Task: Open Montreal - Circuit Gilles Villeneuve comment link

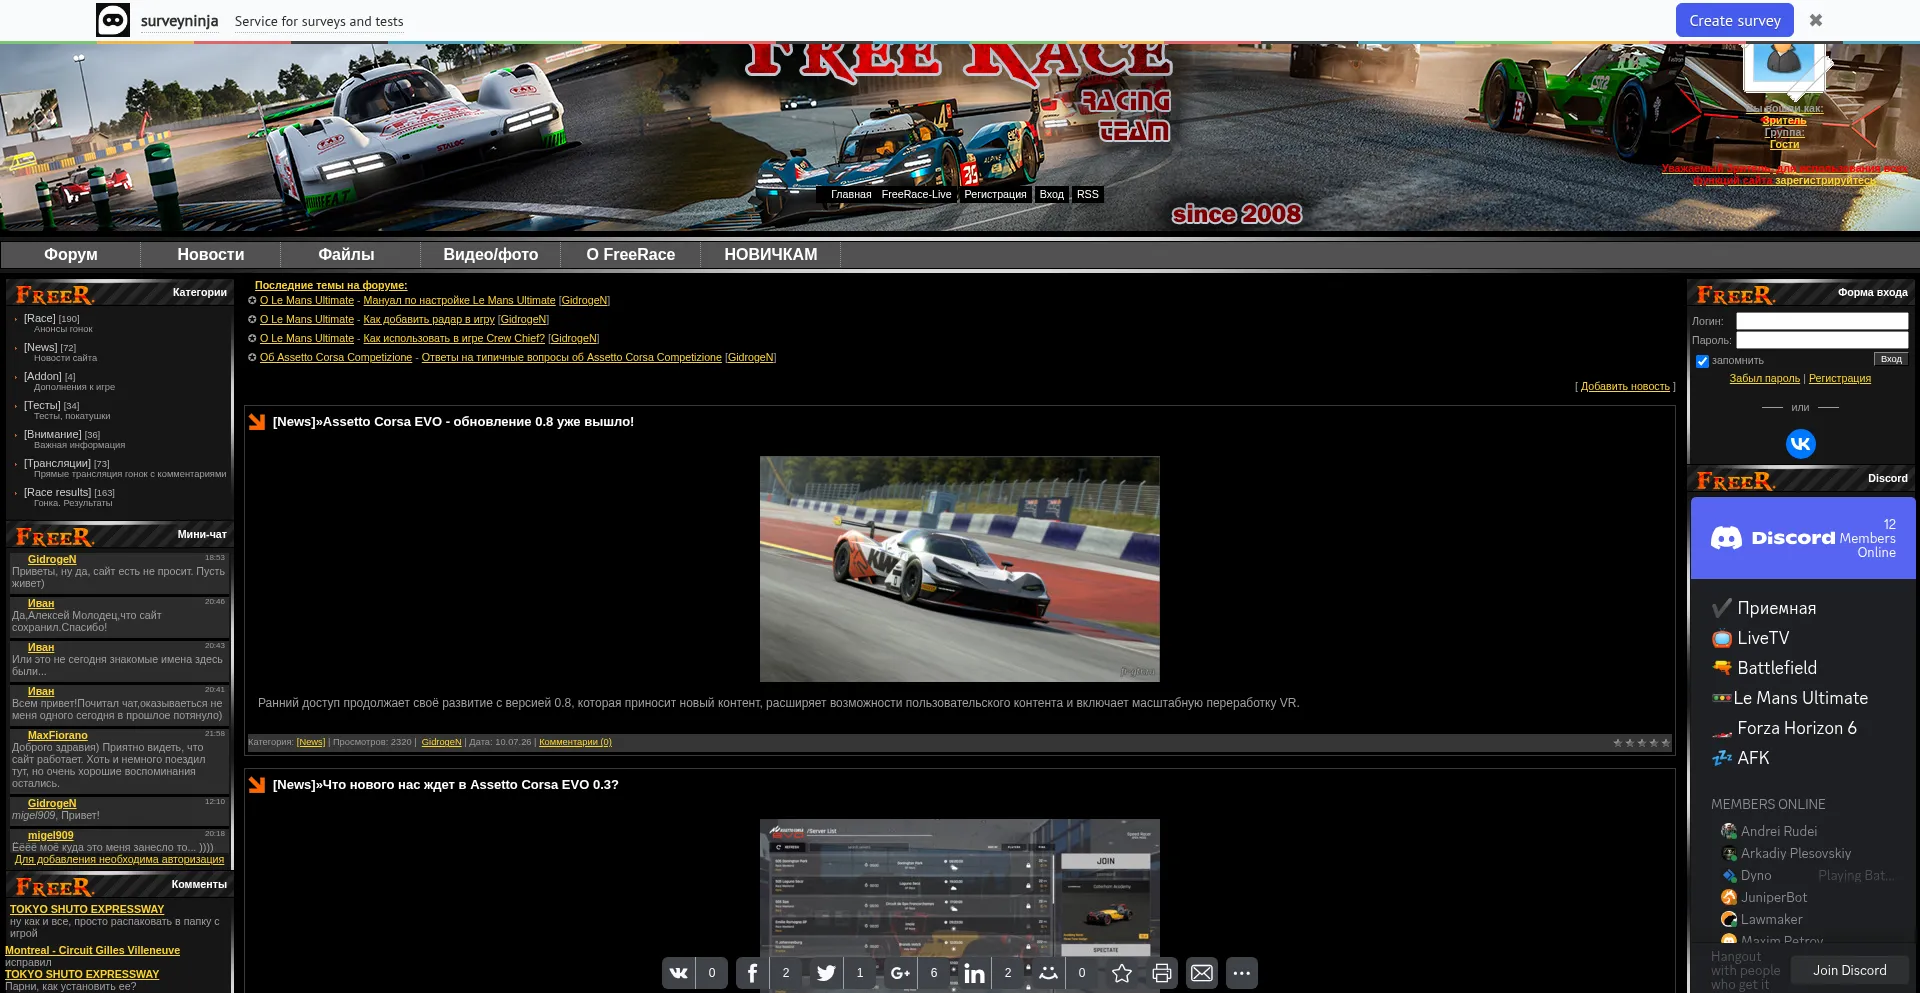Action: pos(93,950)
